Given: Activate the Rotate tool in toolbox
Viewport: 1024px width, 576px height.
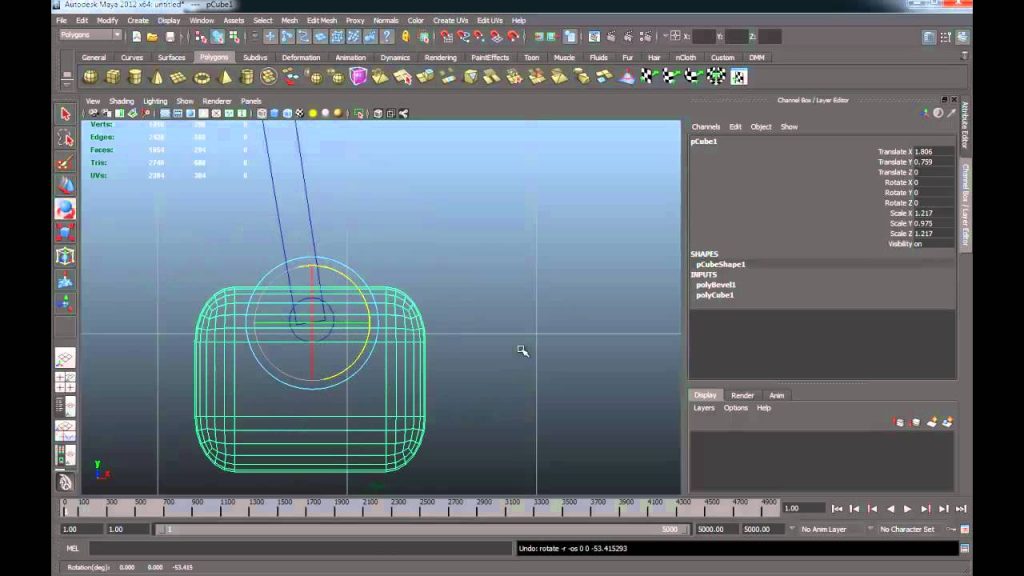Looking at the screenshot, I should coord(65,209).
